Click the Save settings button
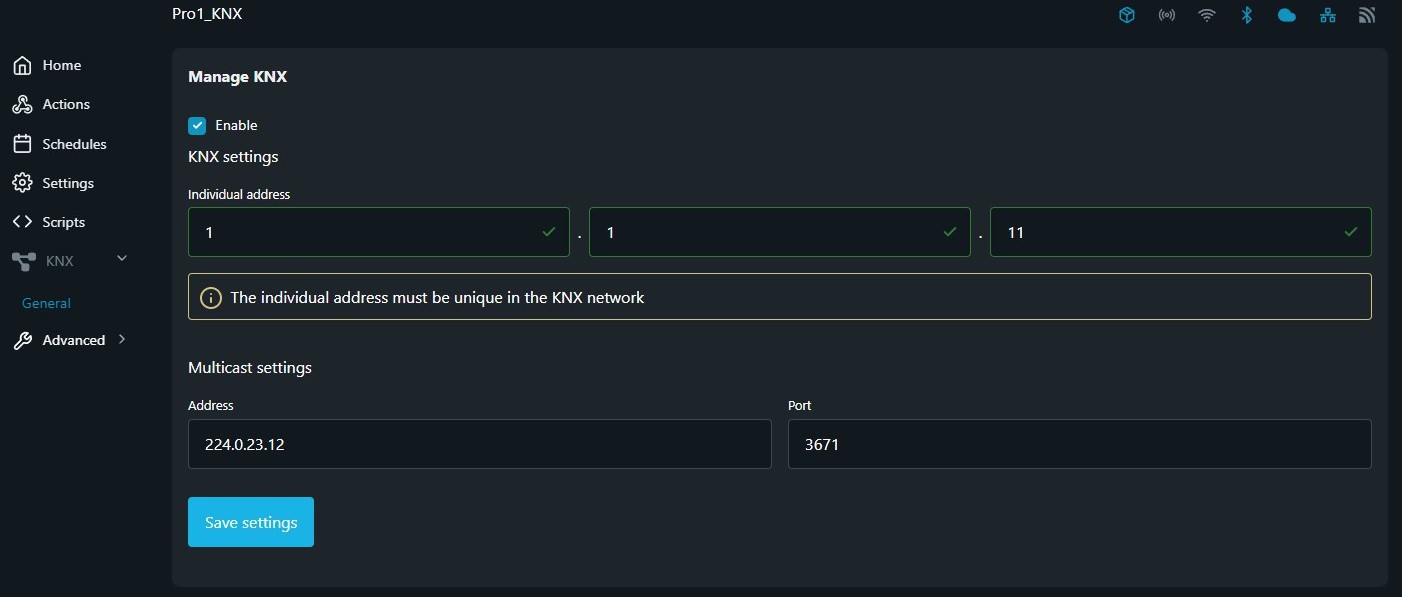The width and height of the screenshot is (1402, 597). point(250,521)
